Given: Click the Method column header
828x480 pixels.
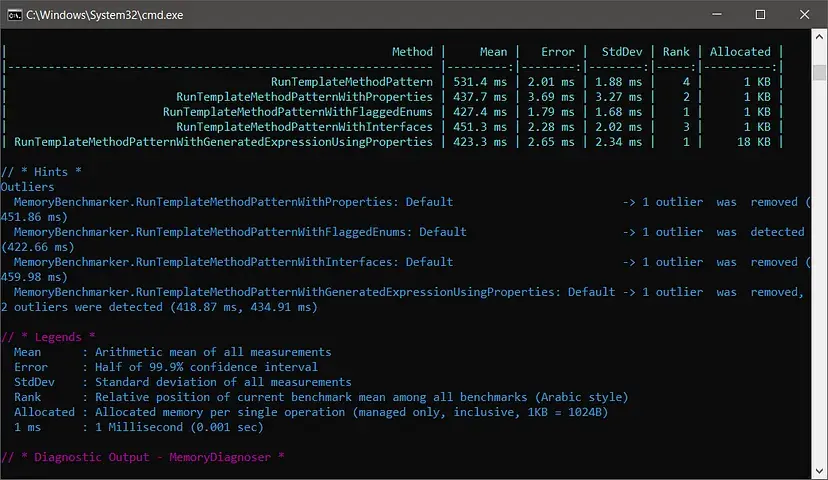Looking at the screenshot, I should tap(412, 52).
